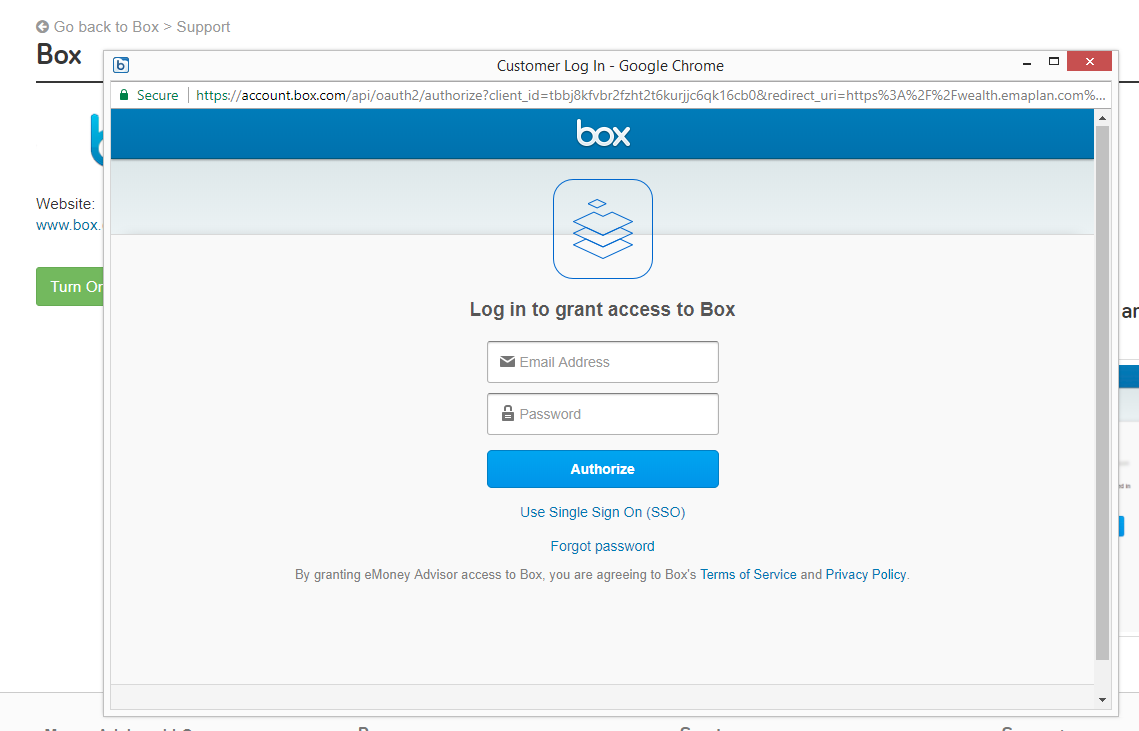The height and width of the screenshot is (731, 1139).
Task: Click the popup URL address text
Action: pos(650,95)
